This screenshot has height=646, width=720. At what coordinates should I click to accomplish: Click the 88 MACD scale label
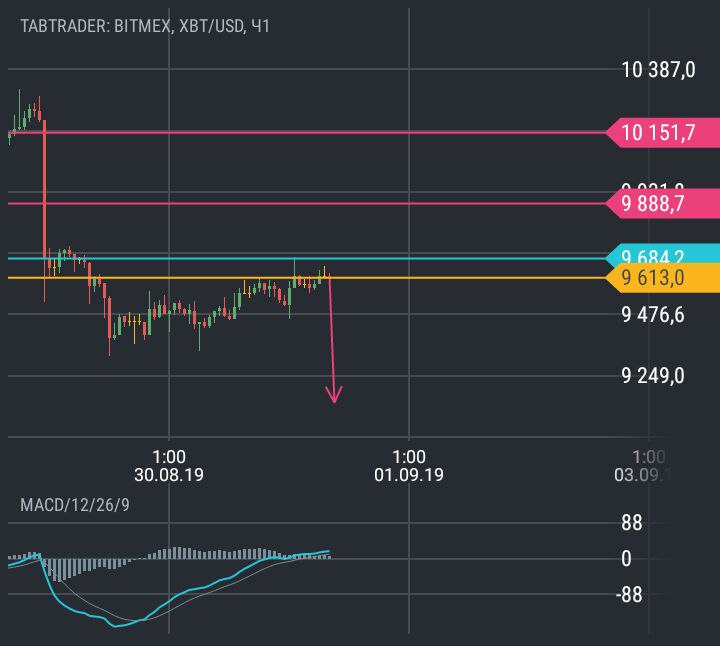[632, 523]
